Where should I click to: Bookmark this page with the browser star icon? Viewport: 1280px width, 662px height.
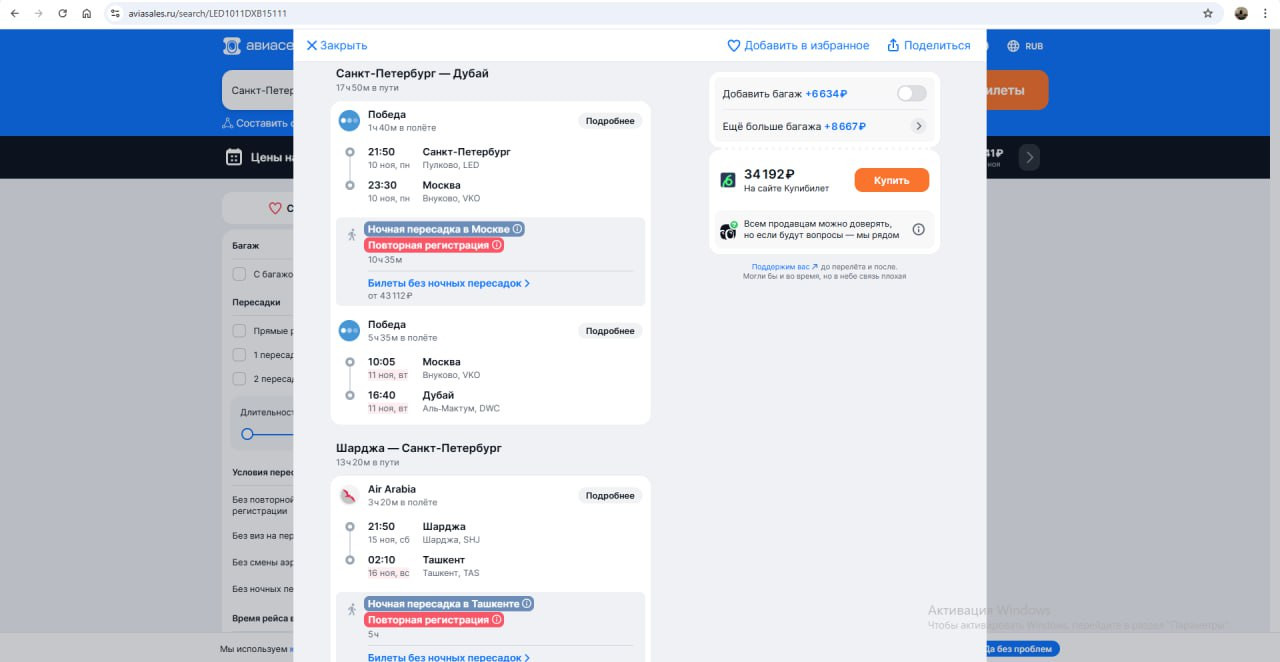click(1208, 14)
